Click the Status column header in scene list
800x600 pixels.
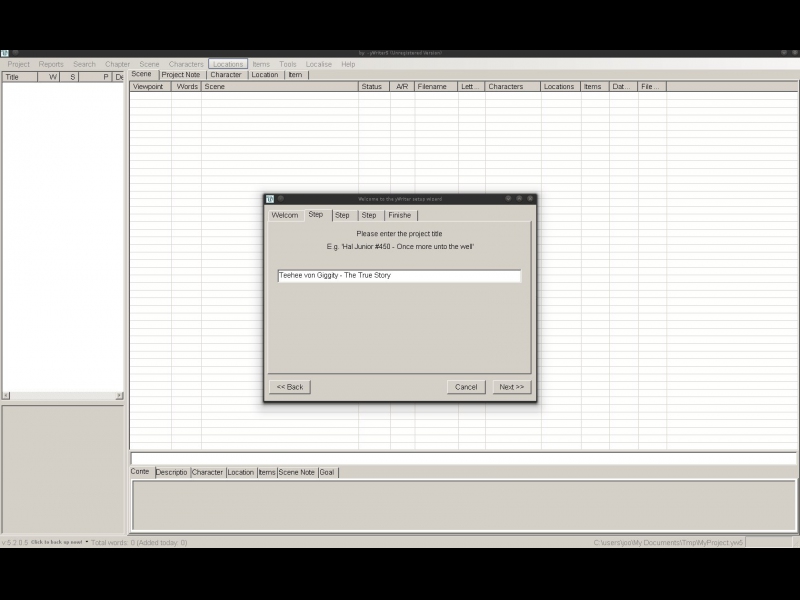click(x=372, y=87)
